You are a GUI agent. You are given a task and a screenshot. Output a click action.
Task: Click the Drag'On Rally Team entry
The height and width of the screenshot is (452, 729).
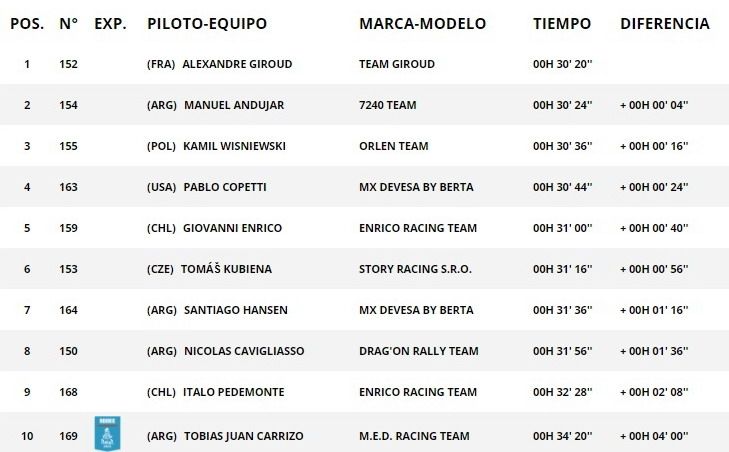tap(418, 351)
